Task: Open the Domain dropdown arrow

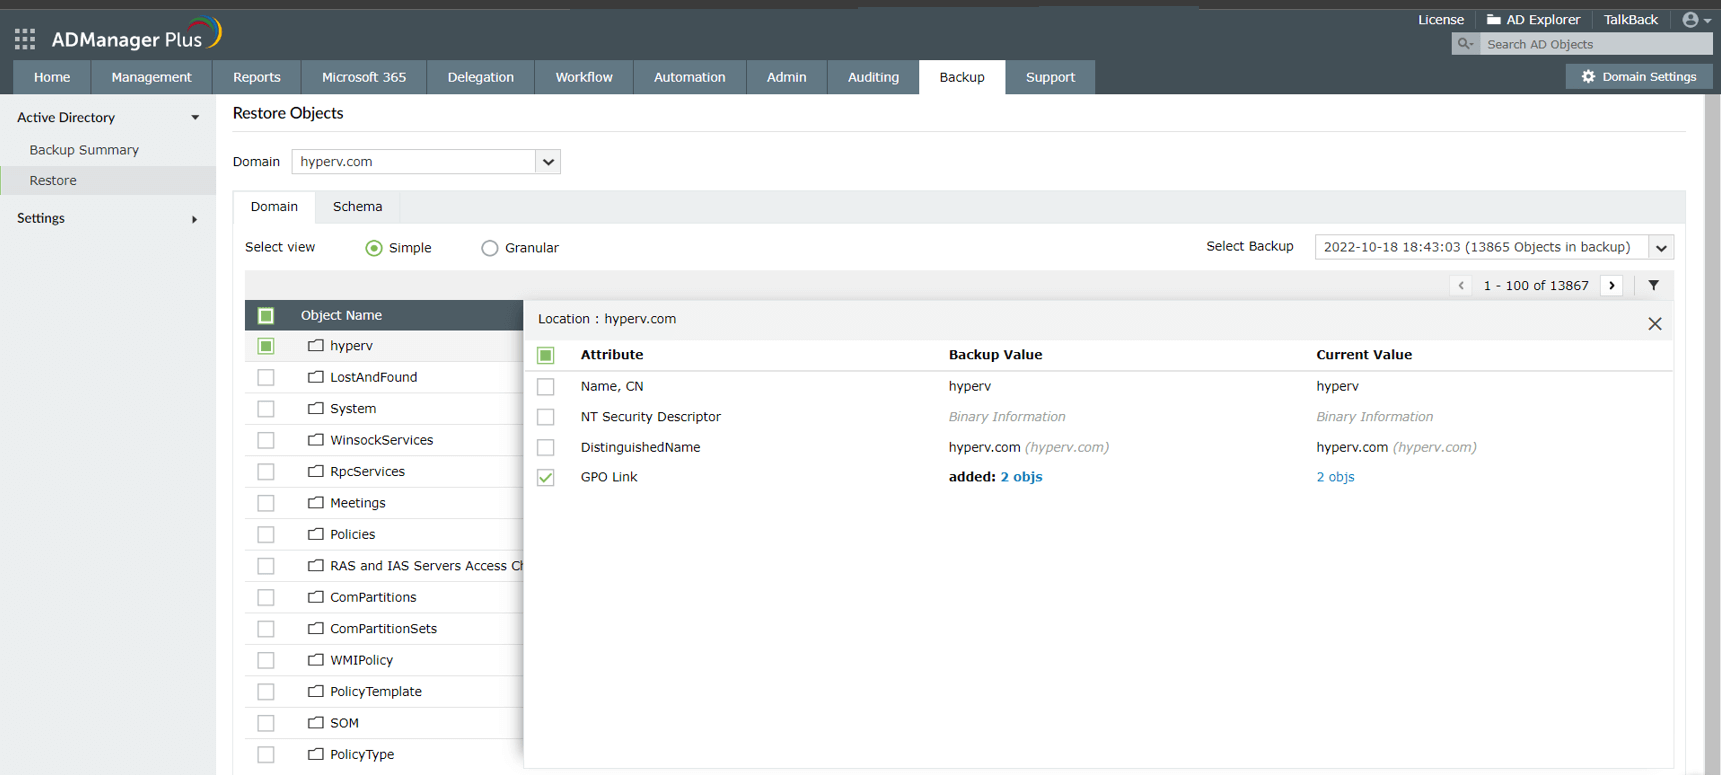Action: pos(548,162)
